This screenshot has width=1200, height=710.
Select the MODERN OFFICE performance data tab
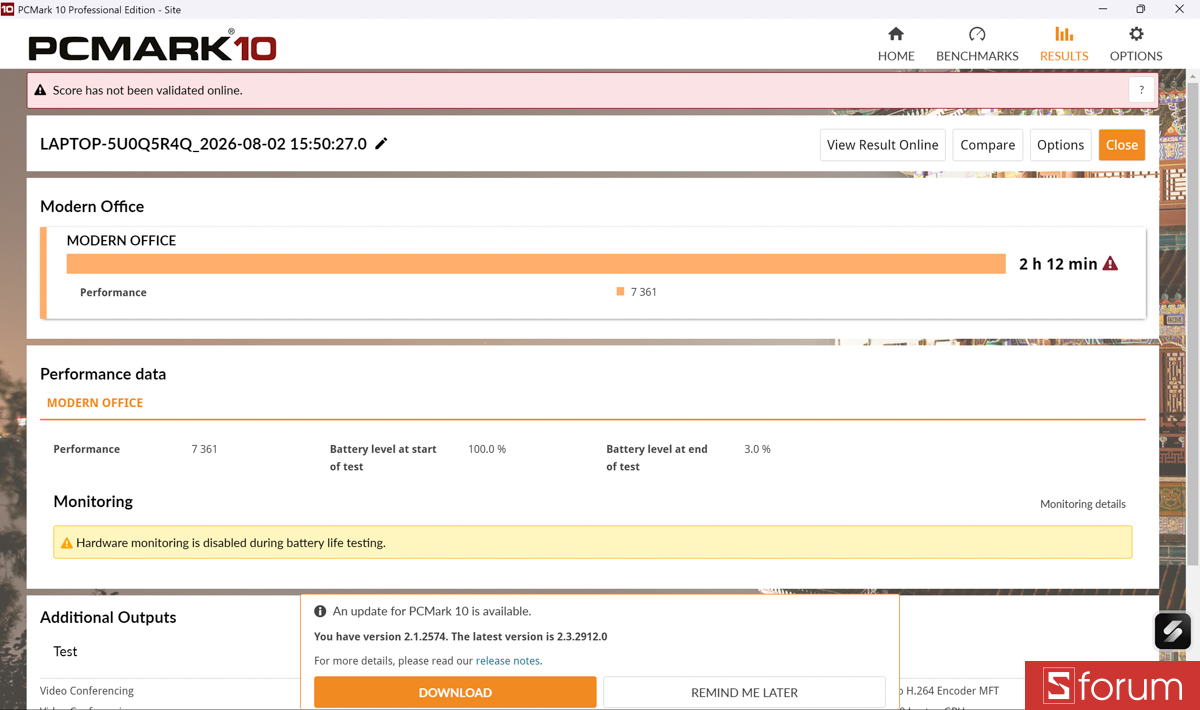coord(95,403)
